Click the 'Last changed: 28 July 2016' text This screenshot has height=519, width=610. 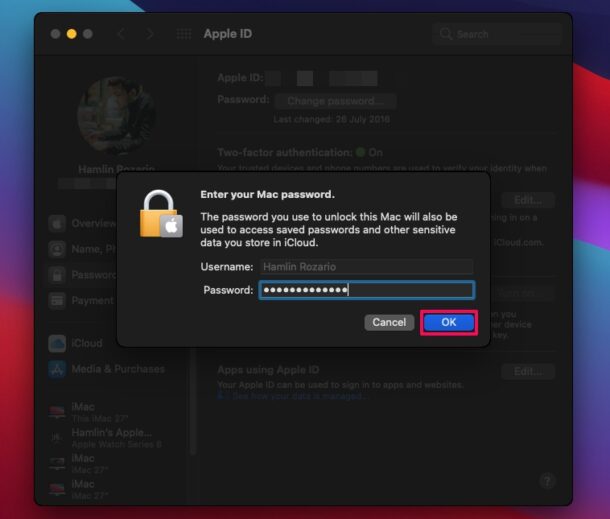[x=331, y=119]
